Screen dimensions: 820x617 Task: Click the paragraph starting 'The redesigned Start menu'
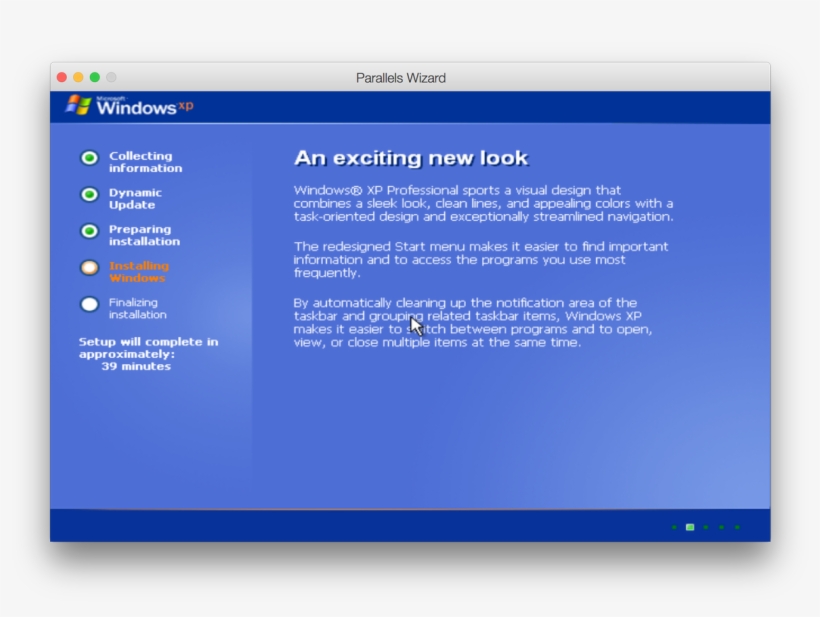pyautogui.click(x=481, y=260)
